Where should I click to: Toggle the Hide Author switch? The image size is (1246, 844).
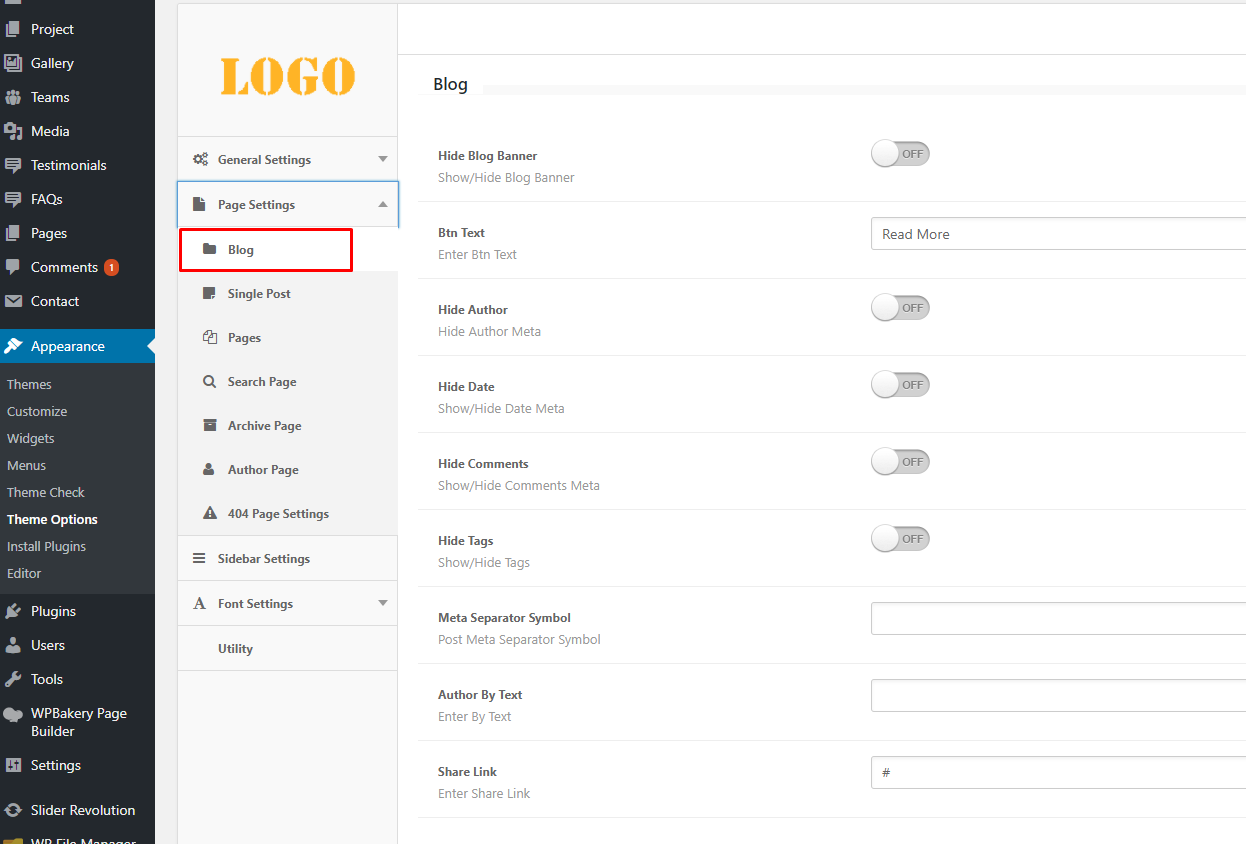pos(900,308)
